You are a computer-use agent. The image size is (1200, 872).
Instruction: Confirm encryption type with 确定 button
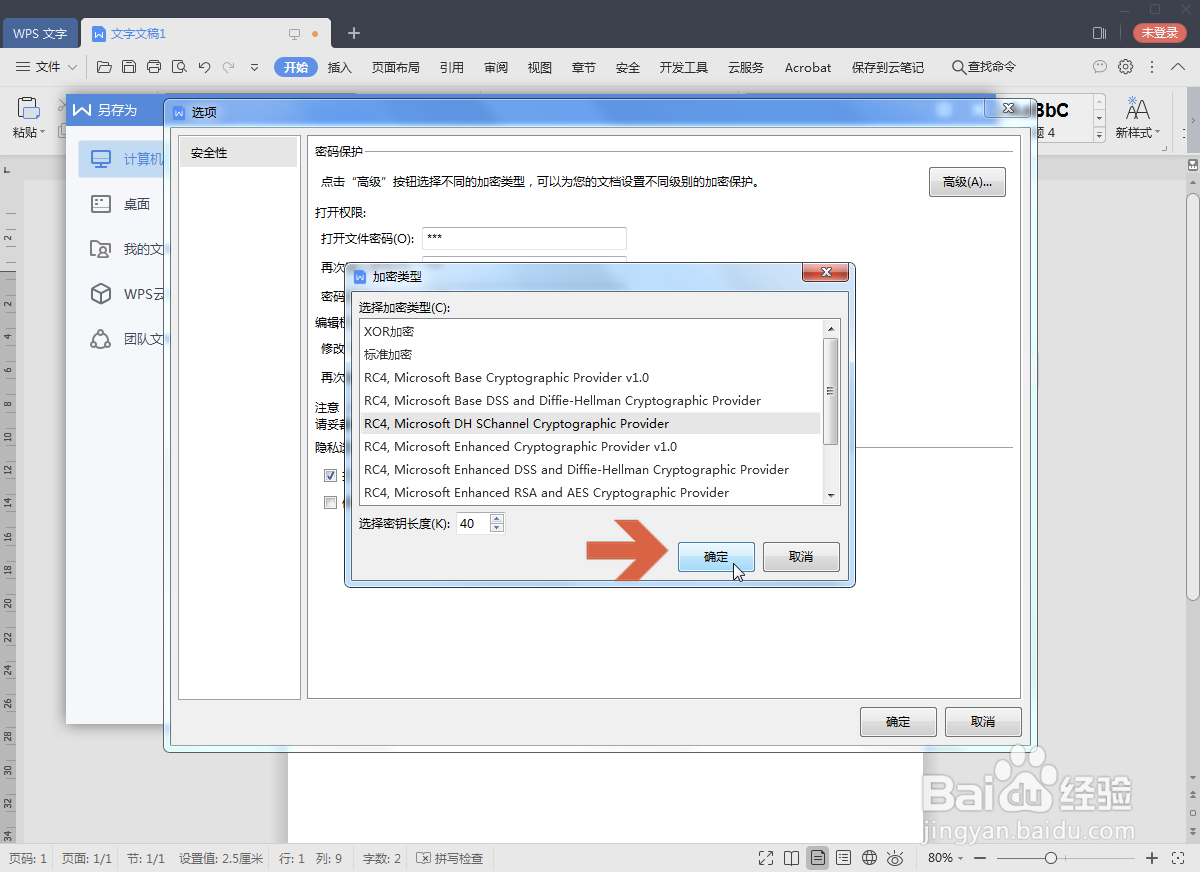pos(716,557)
